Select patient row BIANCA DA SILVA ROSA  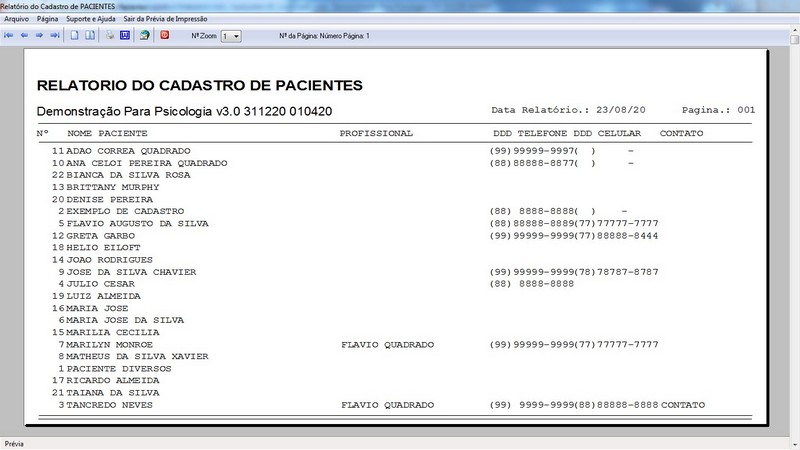121,175
